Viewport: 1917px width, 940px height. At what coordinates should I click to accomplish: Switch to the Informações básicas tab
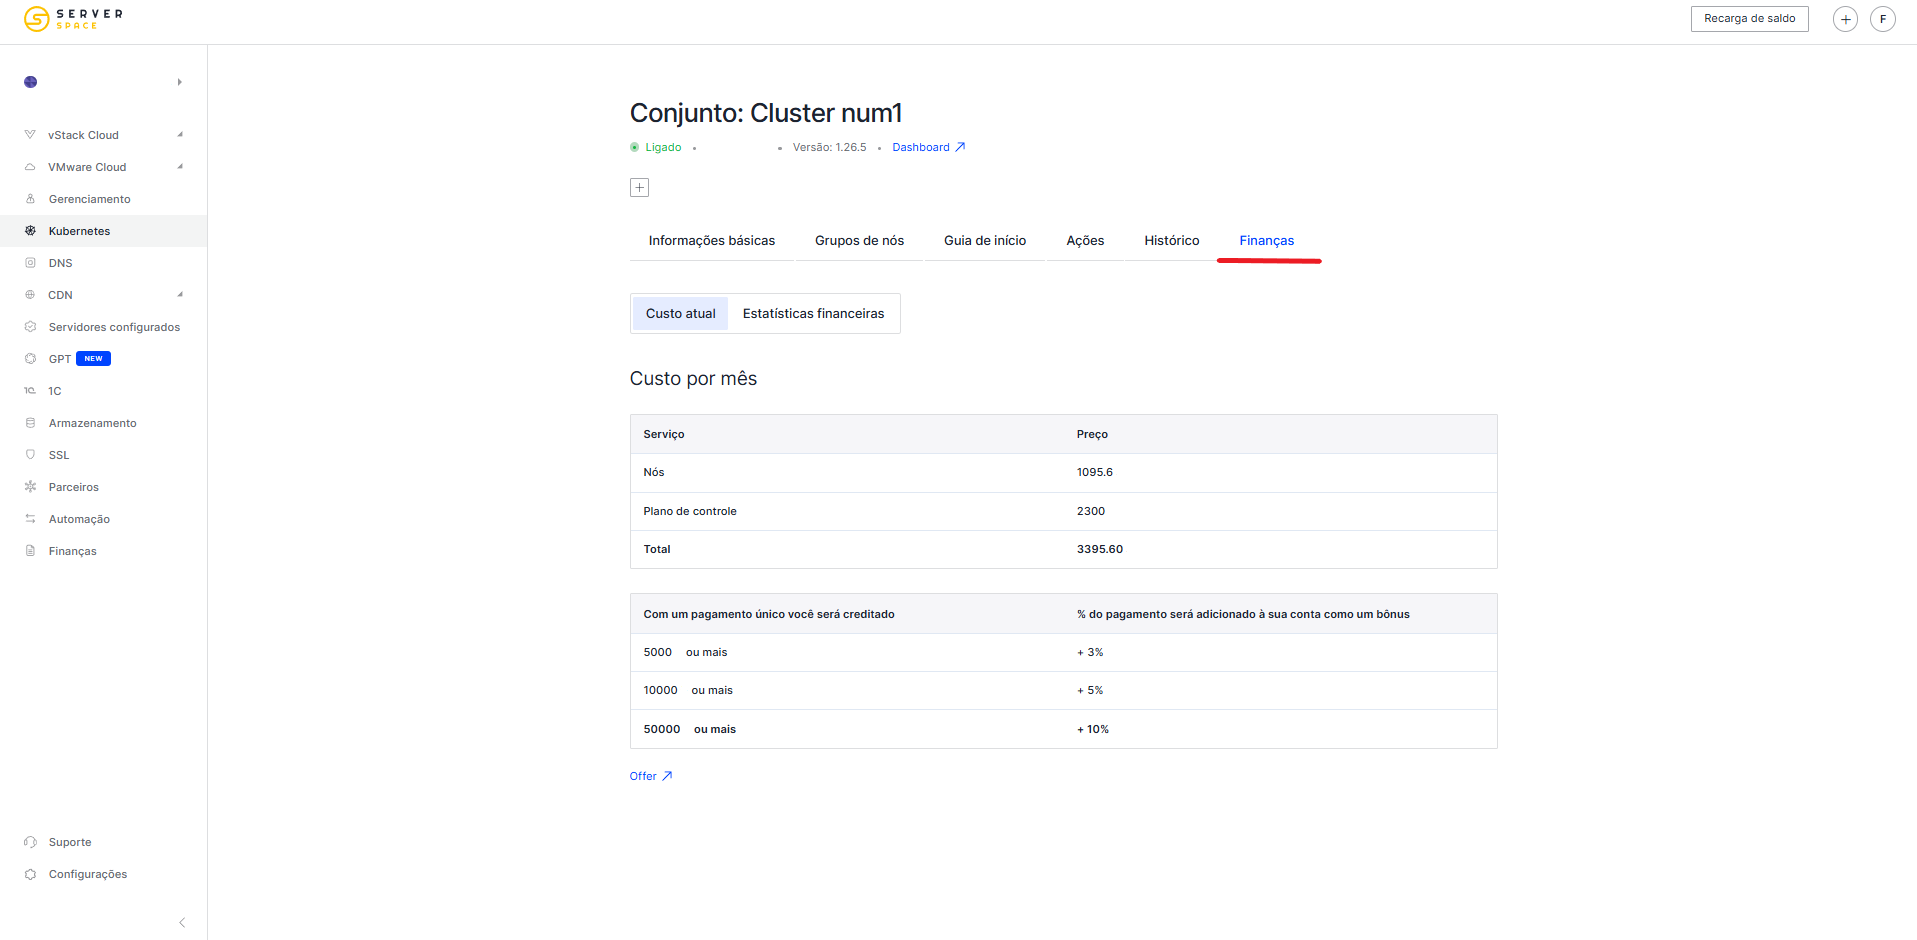[712, 241]
